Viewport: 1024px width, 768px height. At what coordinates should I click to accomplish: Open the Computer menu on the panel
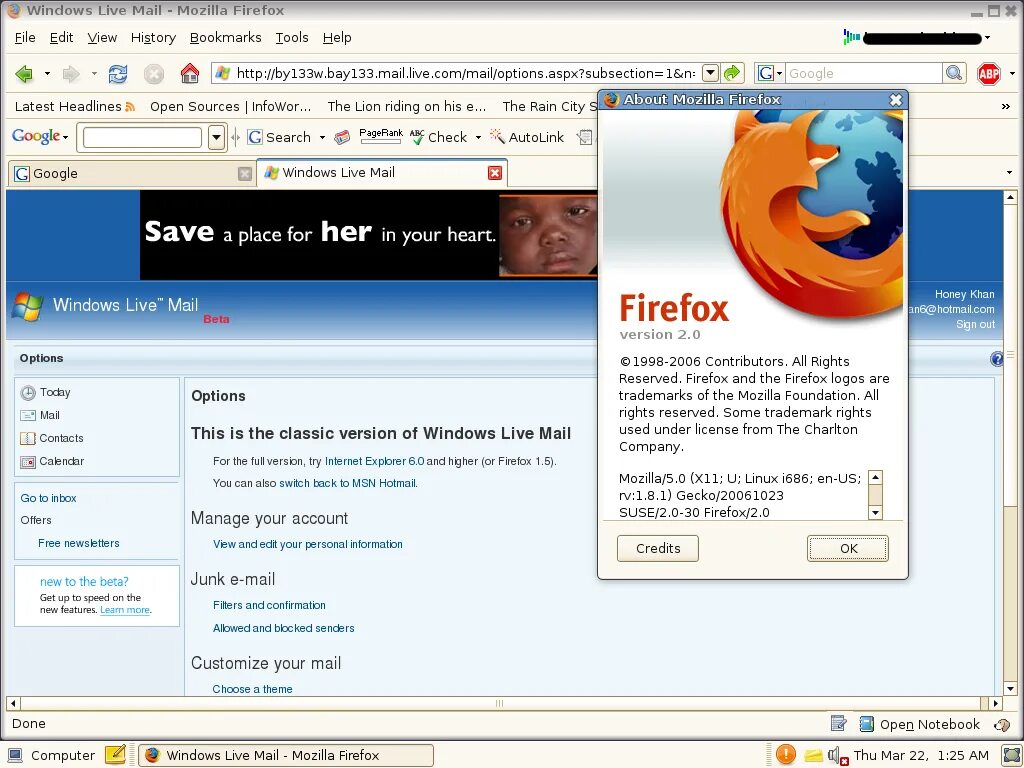click(x=50, y=755)
